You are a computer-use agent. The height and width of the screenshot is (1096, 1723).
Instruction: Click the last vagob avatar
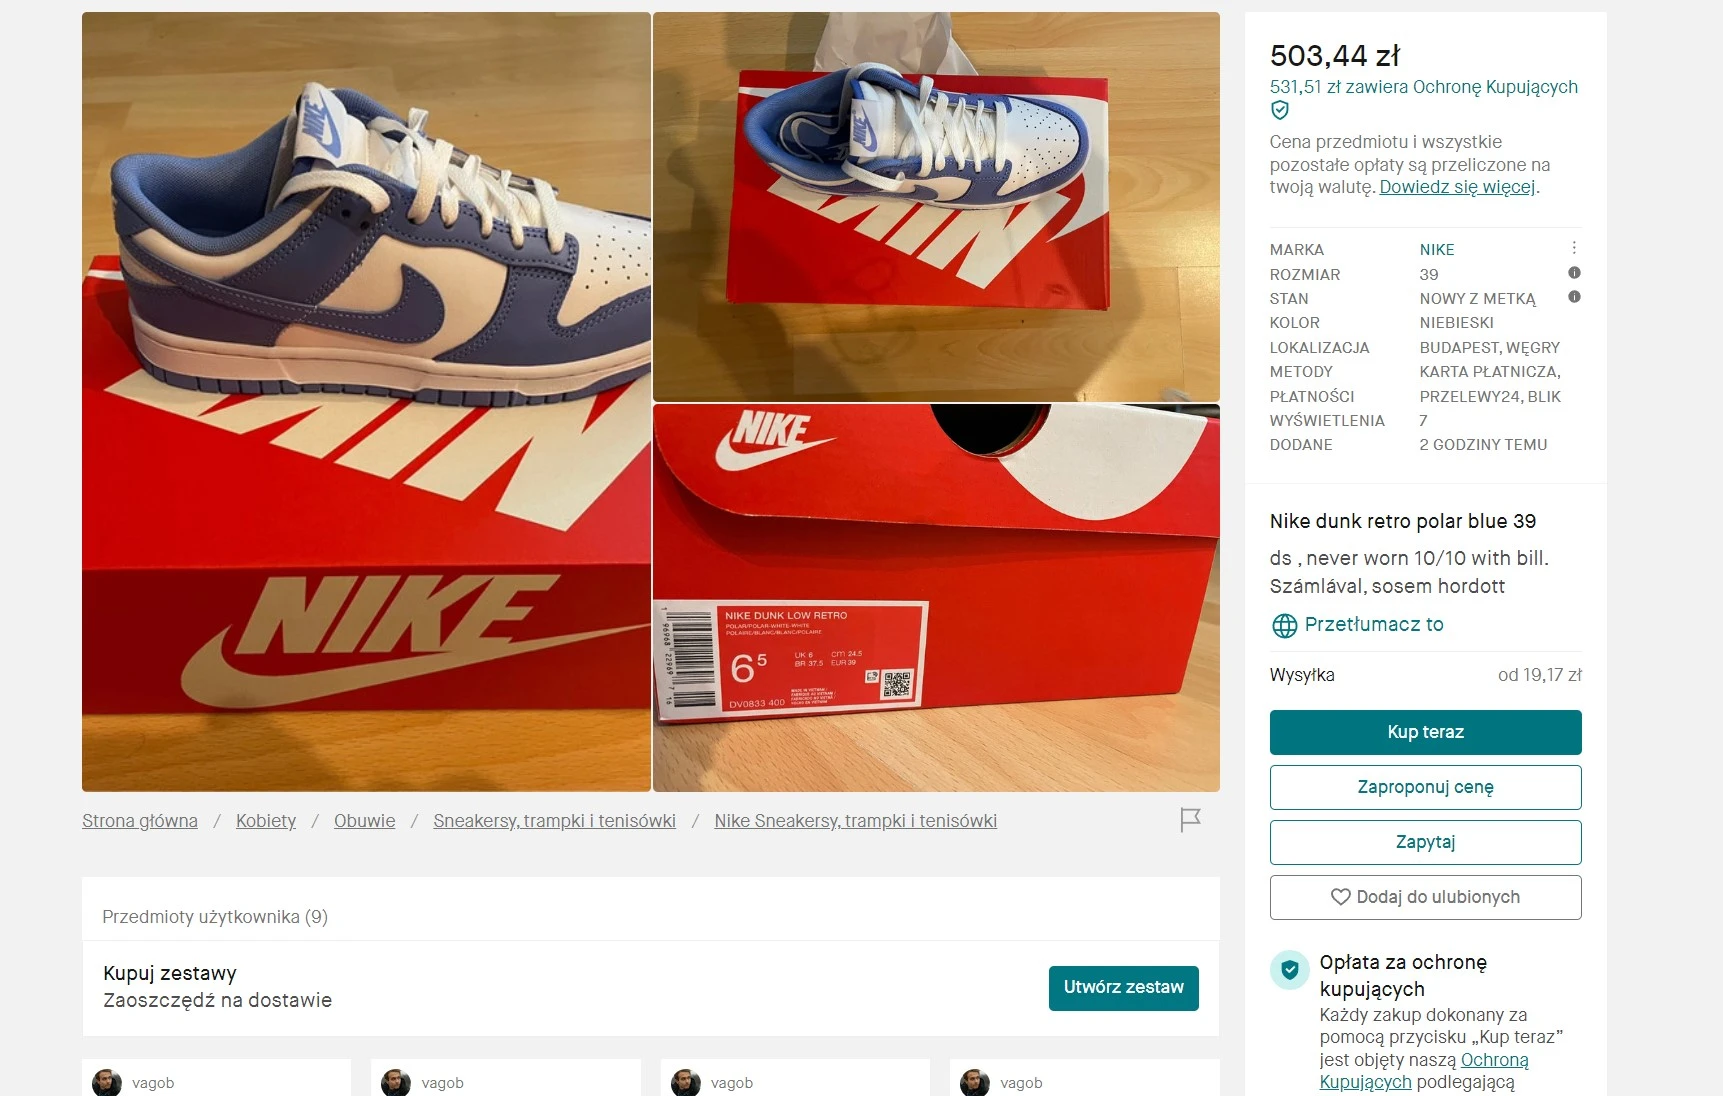tap(975, 1083)
